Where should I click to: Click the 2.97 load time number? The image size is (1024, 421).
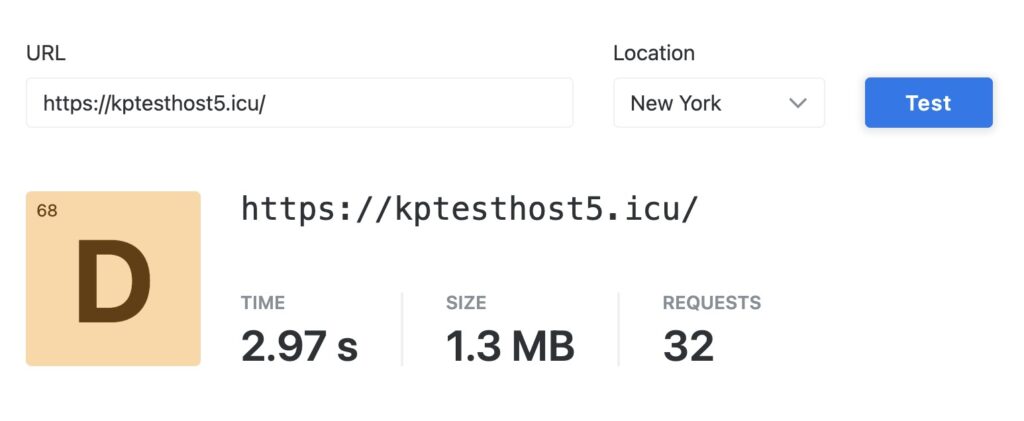pyautogui.click(x=282, y=346)
